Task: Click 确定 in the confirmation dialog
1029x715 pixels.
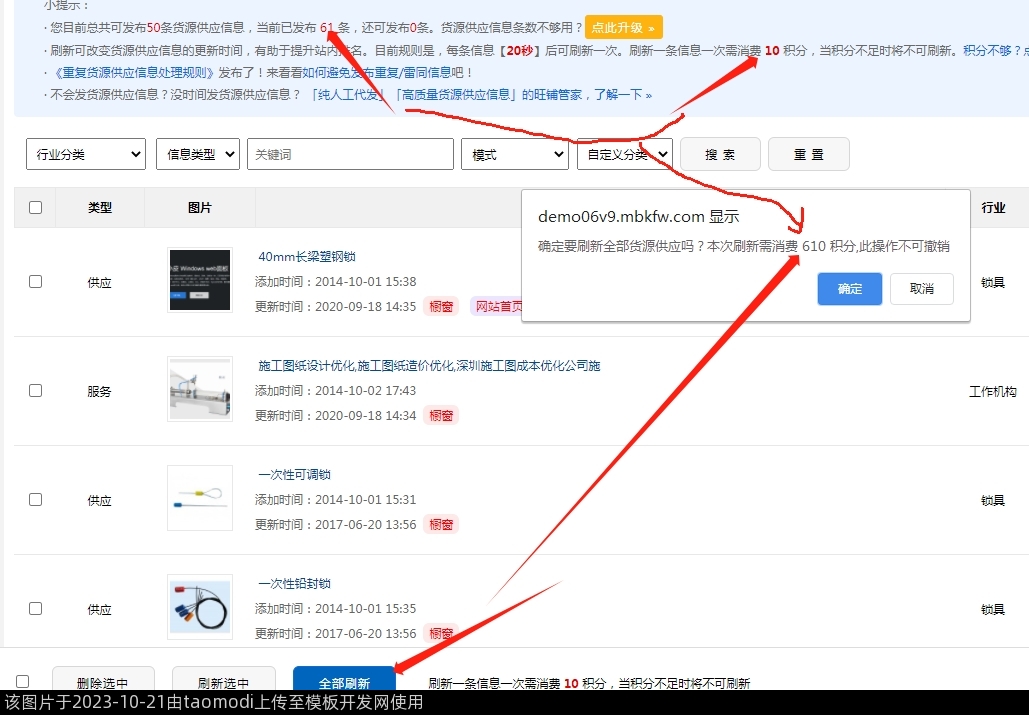Action: [849, 289]
